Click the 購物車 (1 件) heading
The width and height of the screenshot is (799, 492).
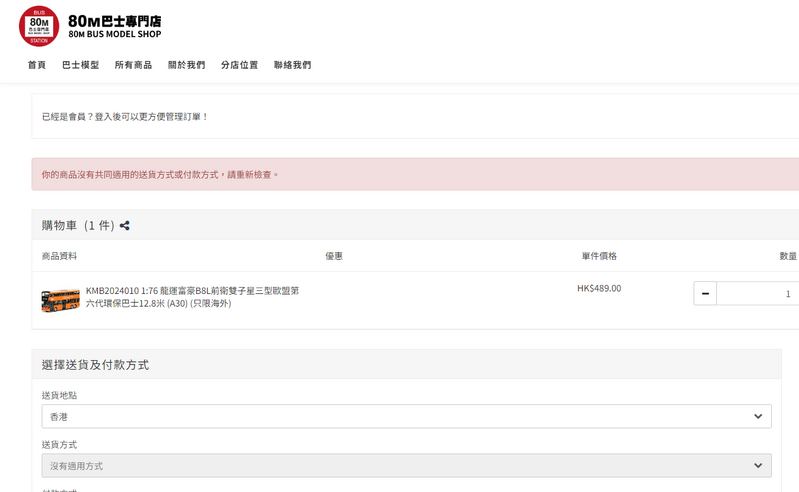pyautogui.click(x=78, y=226)
